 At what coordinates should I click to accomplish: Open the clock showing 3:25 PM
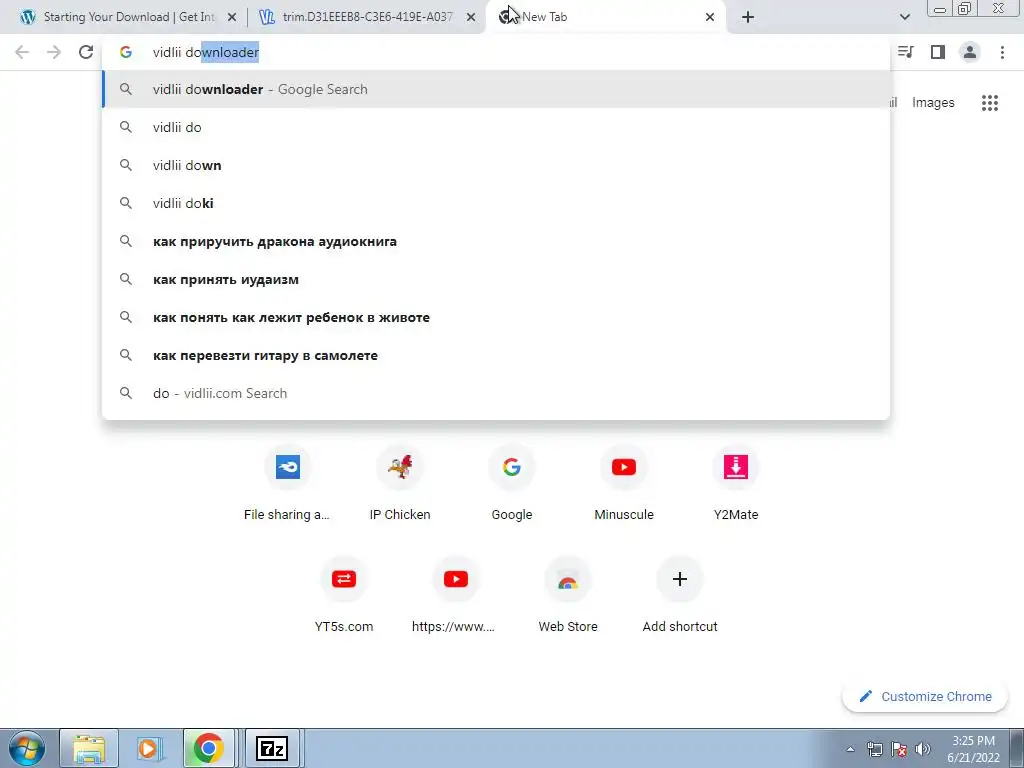[973, 749]
